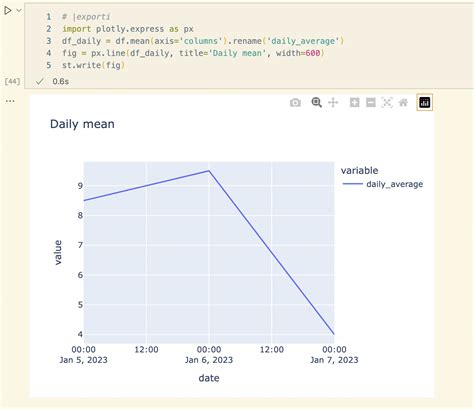This screenshot has height=409, width=474.
Task: Run the cell with the play icon
Action: [7, 11]
